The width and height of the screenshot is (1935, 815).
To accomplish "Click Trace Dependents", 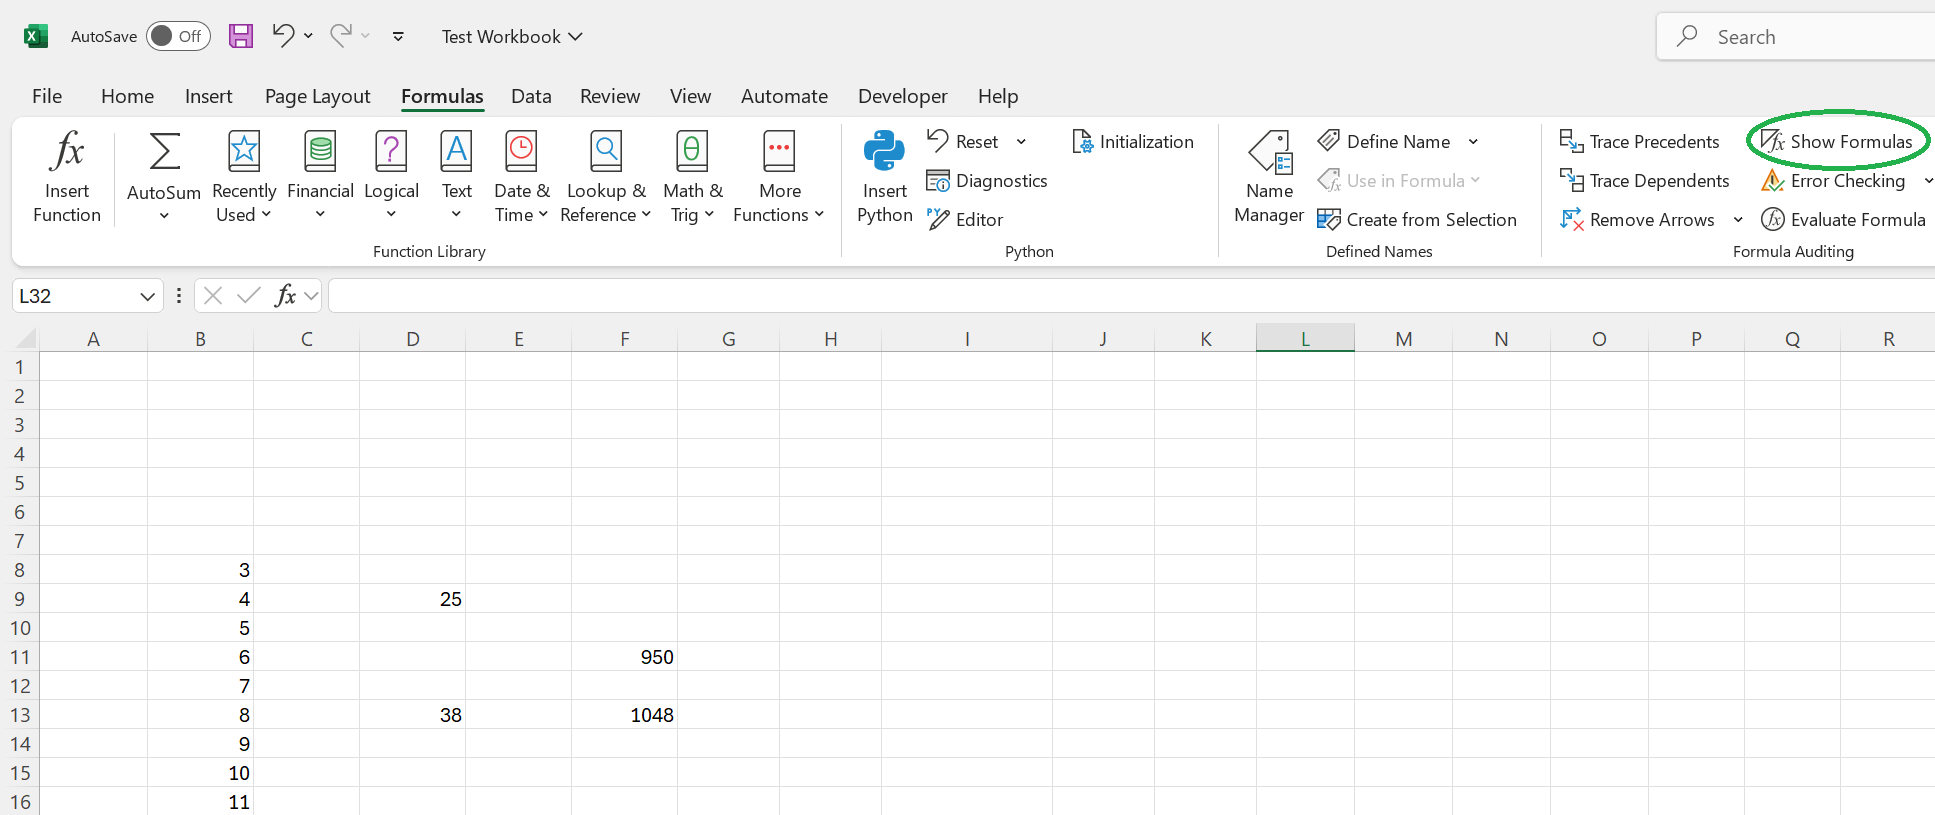I will (1644, 181).
